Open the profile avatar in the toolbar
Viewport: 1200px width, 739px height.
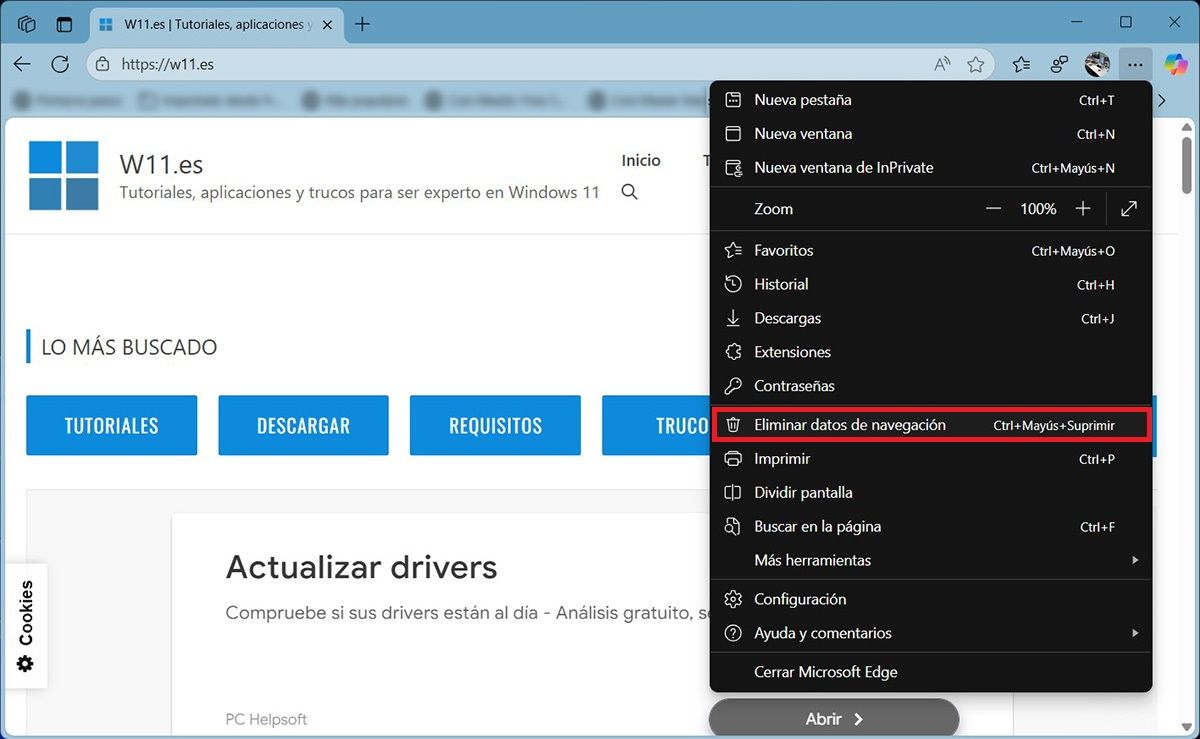(x=1097, y=64)
